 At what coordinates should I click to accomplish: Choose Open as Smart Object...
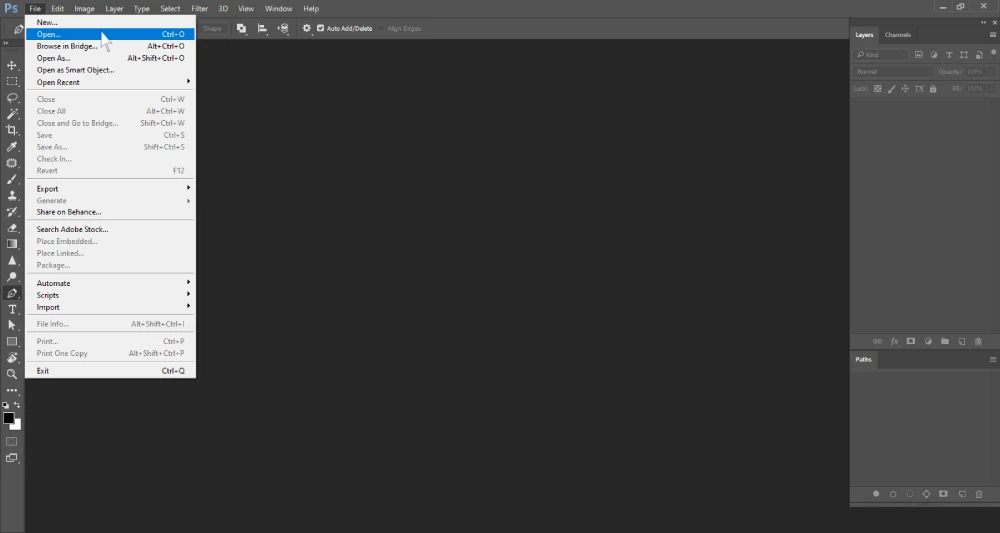(x=110, y=70)
